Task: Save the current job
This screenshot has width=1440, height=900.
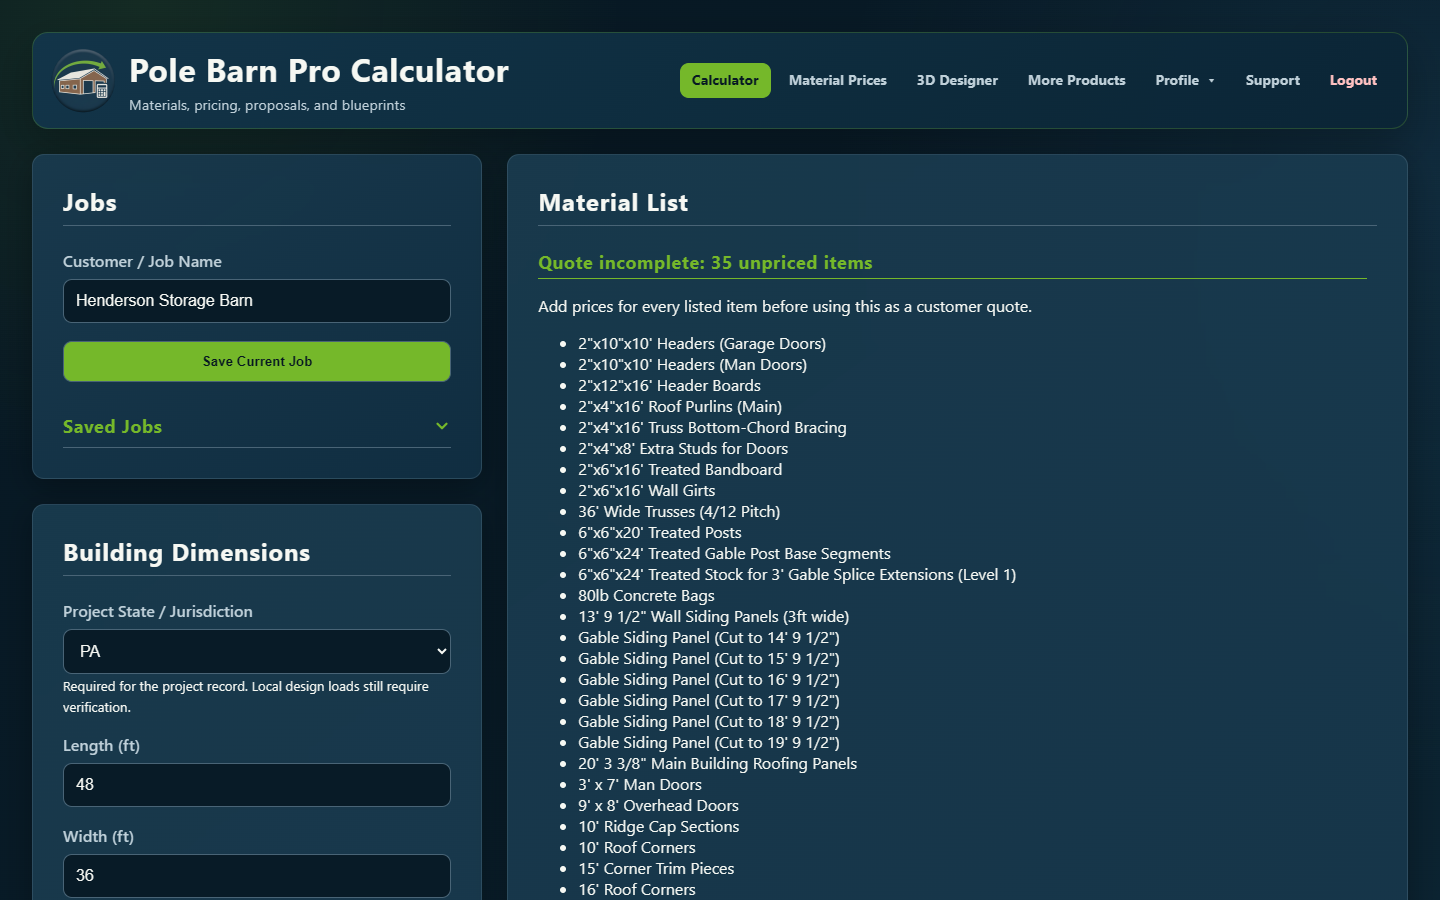Action: point(257,361)
